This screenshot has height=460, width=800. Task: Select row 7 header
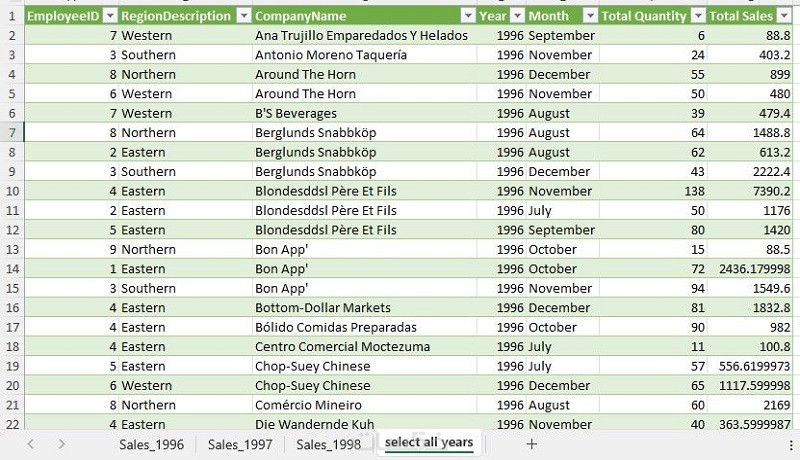11,133
